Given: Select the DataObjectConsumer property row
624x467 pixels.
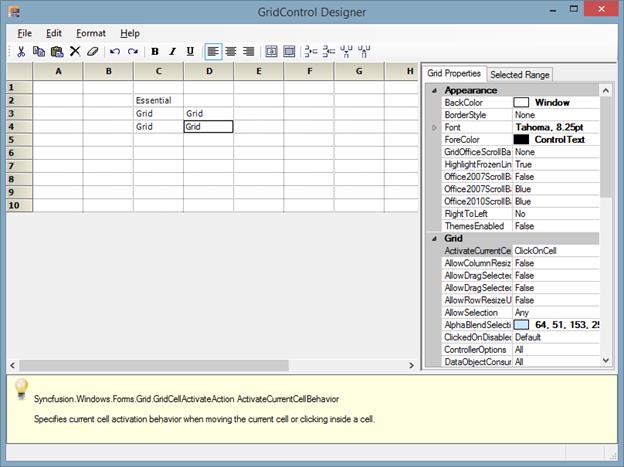Looking at the screenshot, I should [x=520, y=362].
